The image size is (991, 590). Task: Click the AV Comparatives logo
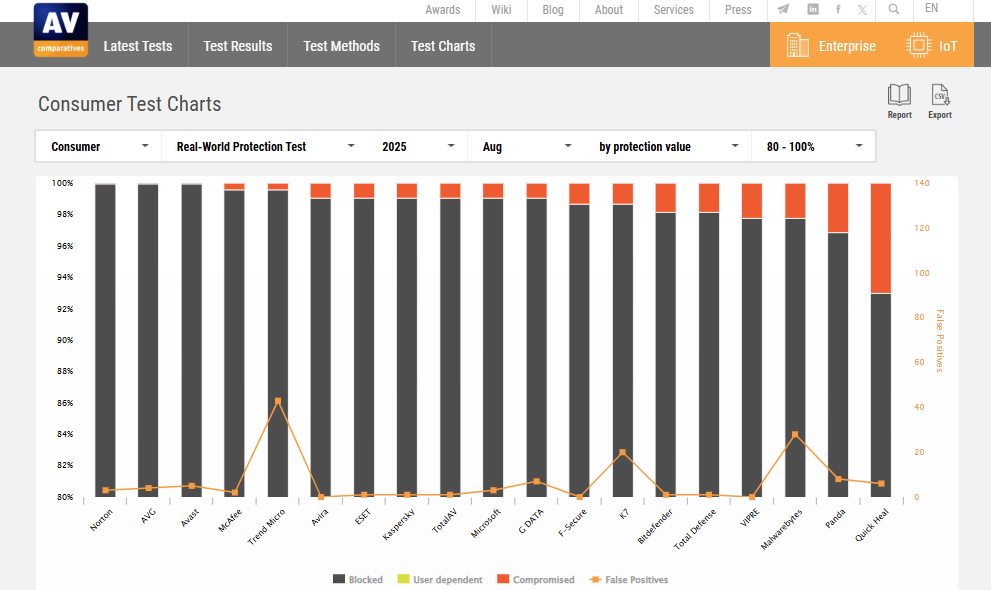[x=61, y=30]
